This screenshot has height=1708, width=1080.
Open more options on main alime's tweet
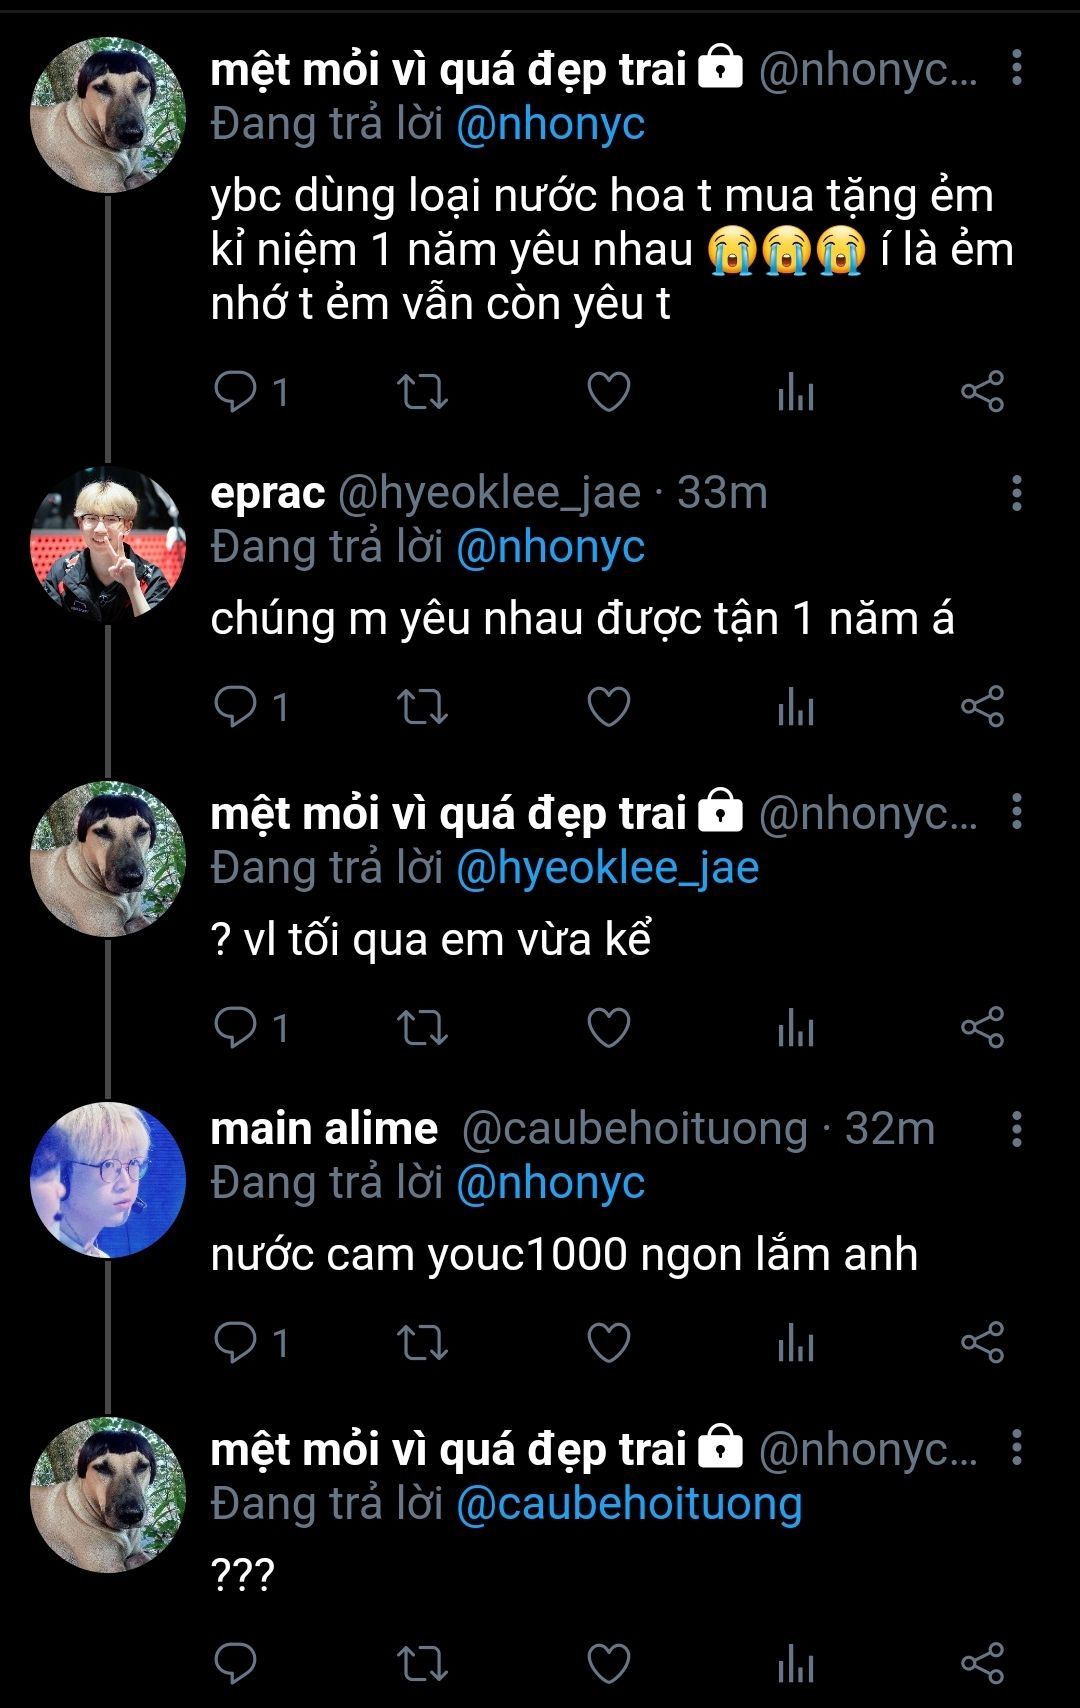click(x=1016, y=1129)
